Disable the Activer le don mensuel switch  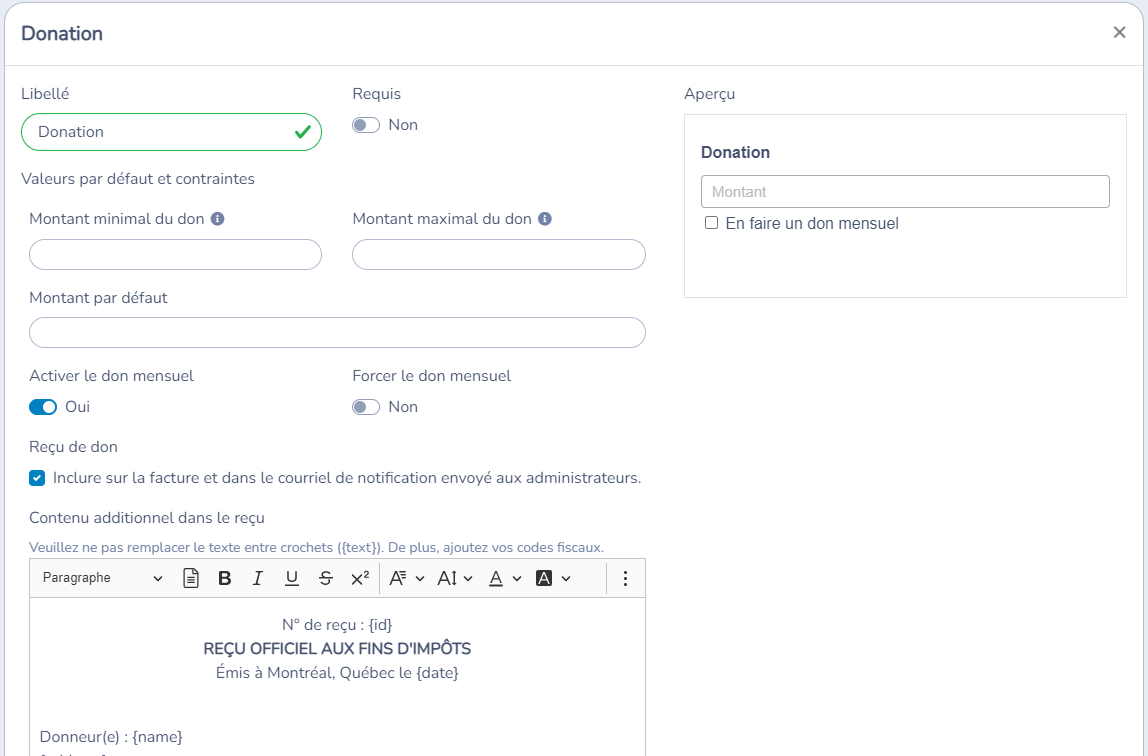(42, 407)
